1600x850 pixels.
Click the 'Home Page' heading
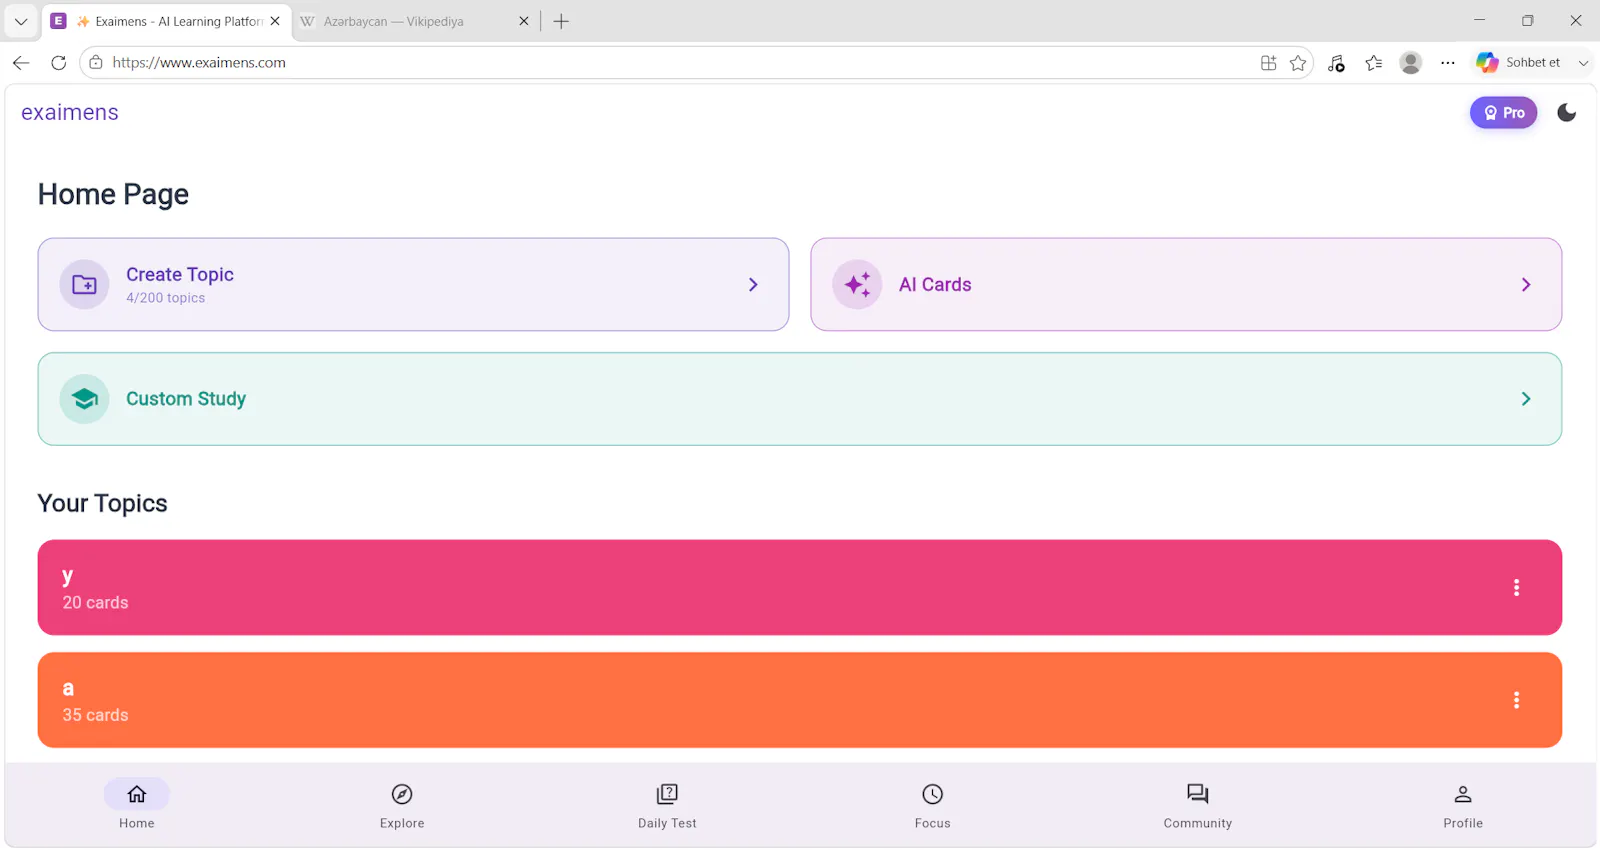pyautogui.click(x=113, y=194)
